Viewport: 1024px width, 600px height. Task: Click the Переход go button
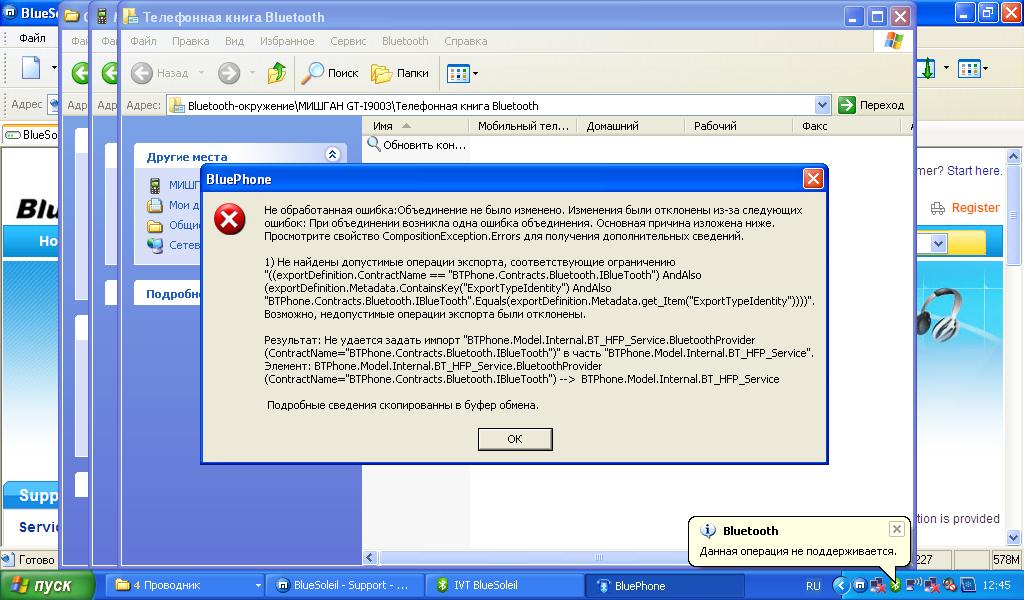click(x=872, y=105)
